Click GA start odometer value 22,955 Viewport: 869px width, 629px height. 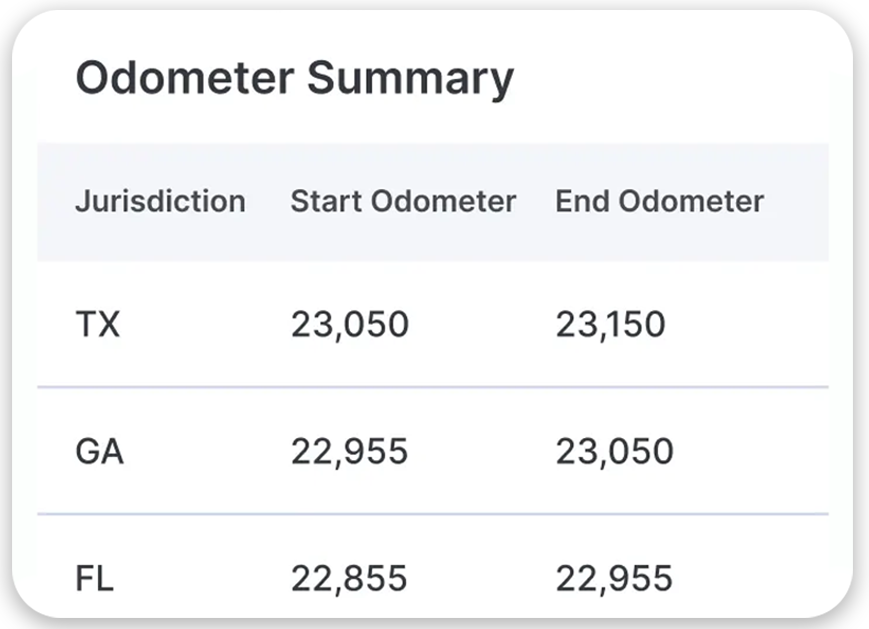click(350, 451)
